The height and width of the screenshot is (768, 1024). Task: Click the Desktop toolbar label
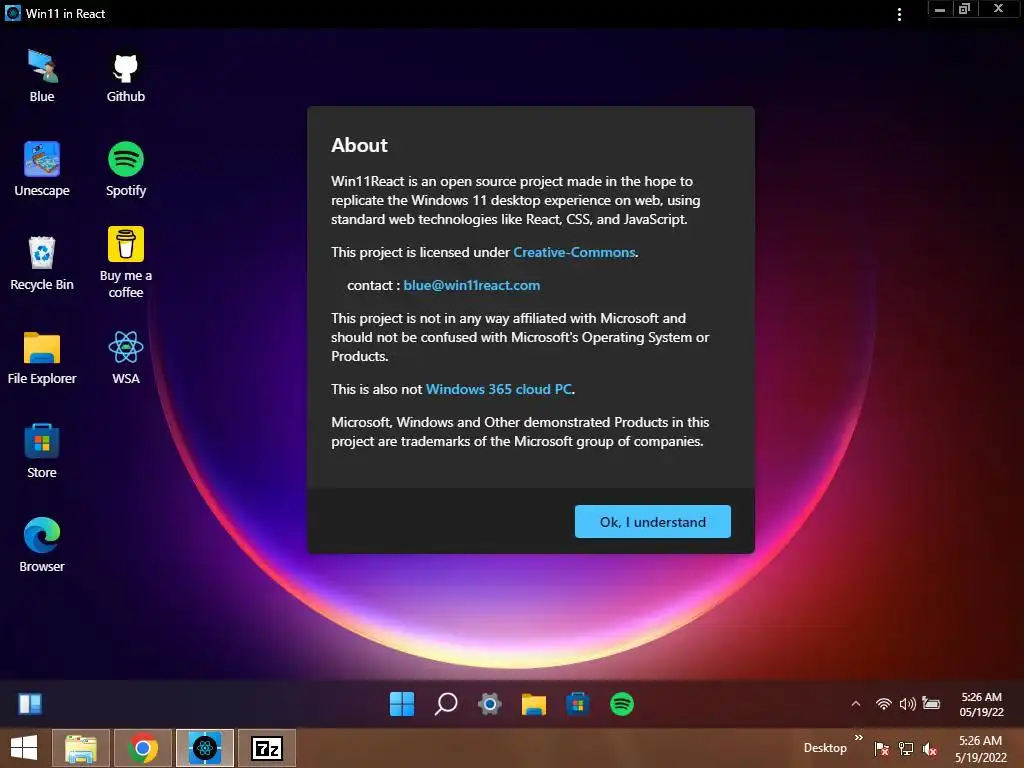825,748
